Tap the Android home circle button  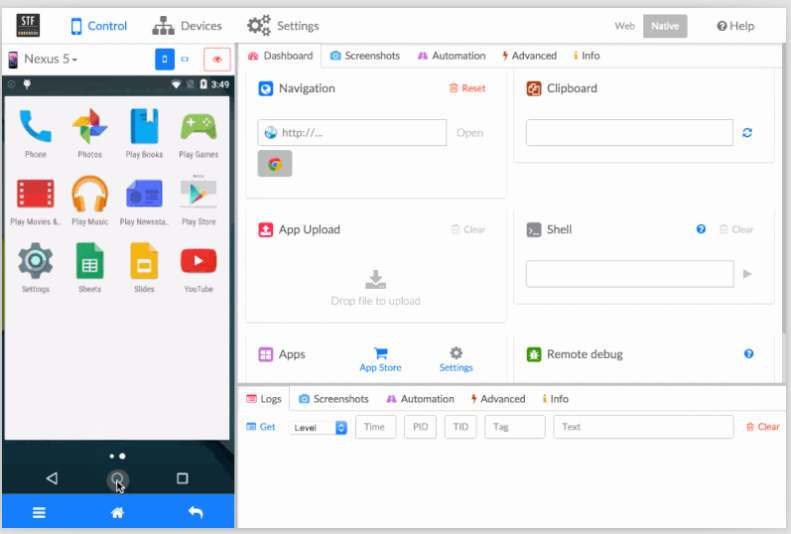[x=117, y=479]
